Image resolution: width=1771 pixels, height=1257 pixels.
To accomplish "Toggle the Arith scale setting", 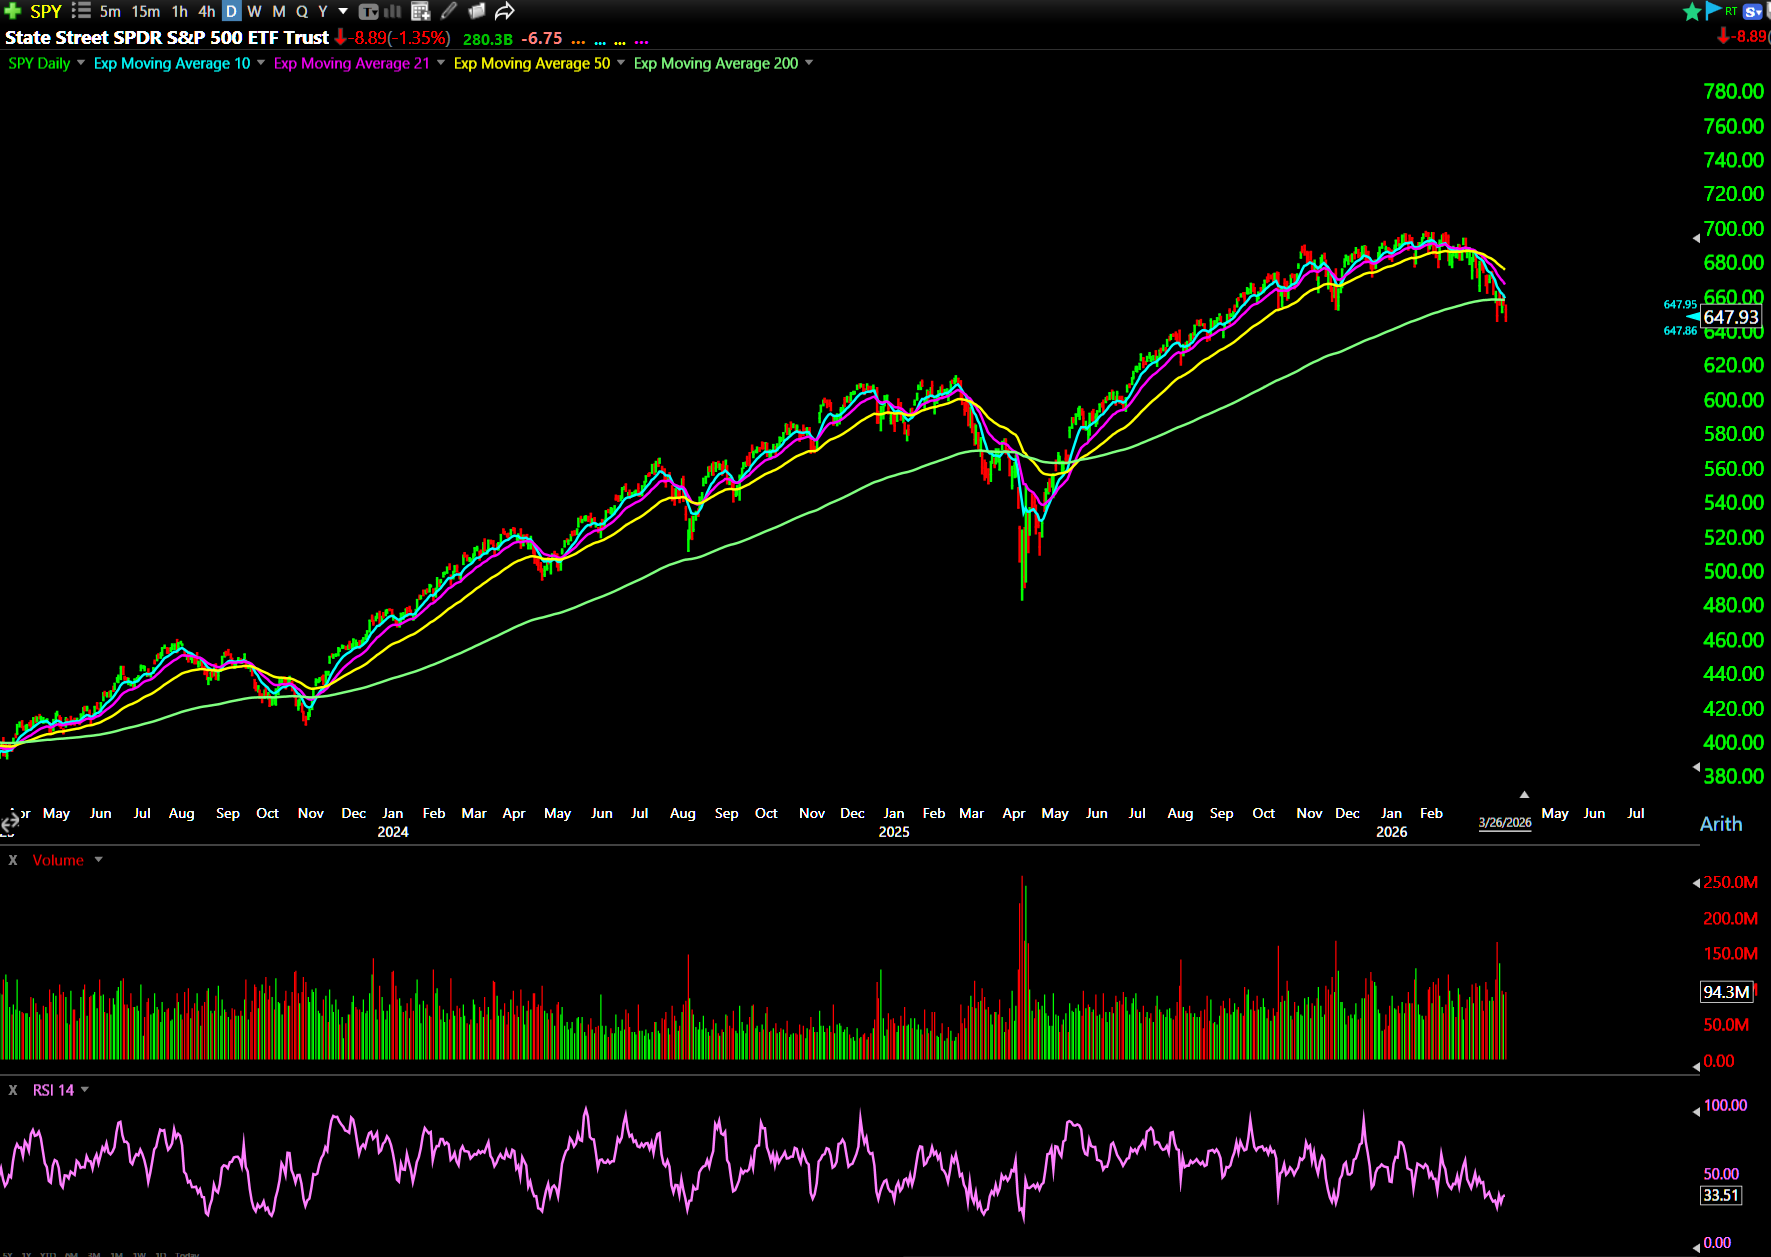I will point(1720,824).
